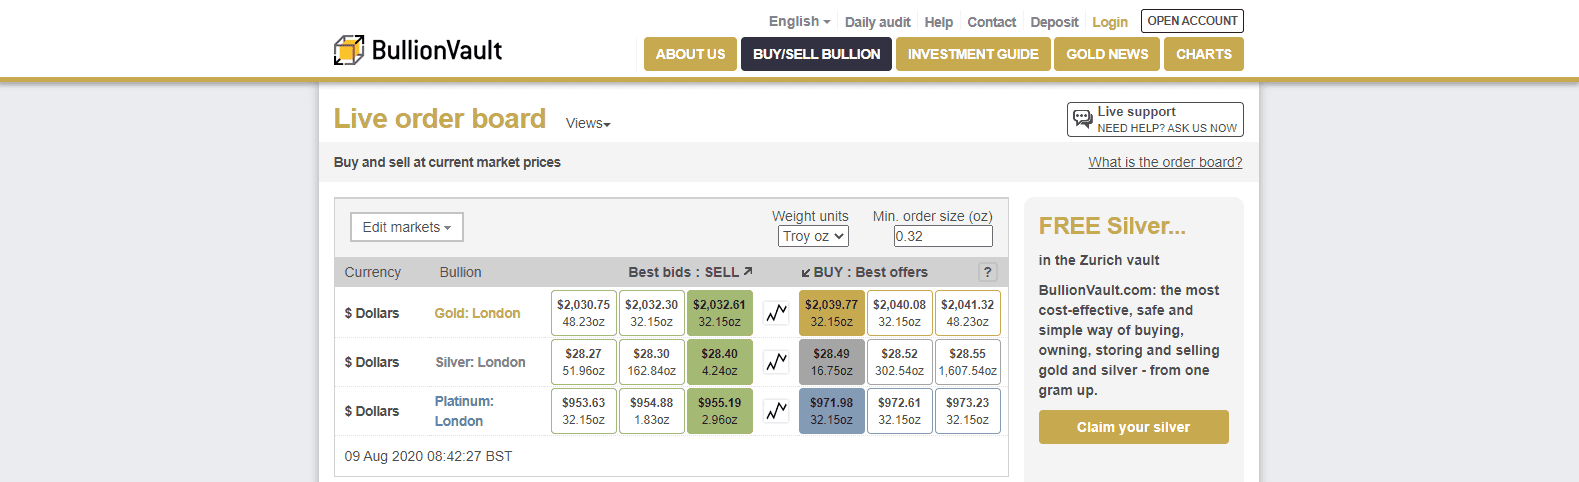Select silver bid $28.27
The height and width of the screenshot is (482, 1579).
point(584,362)
